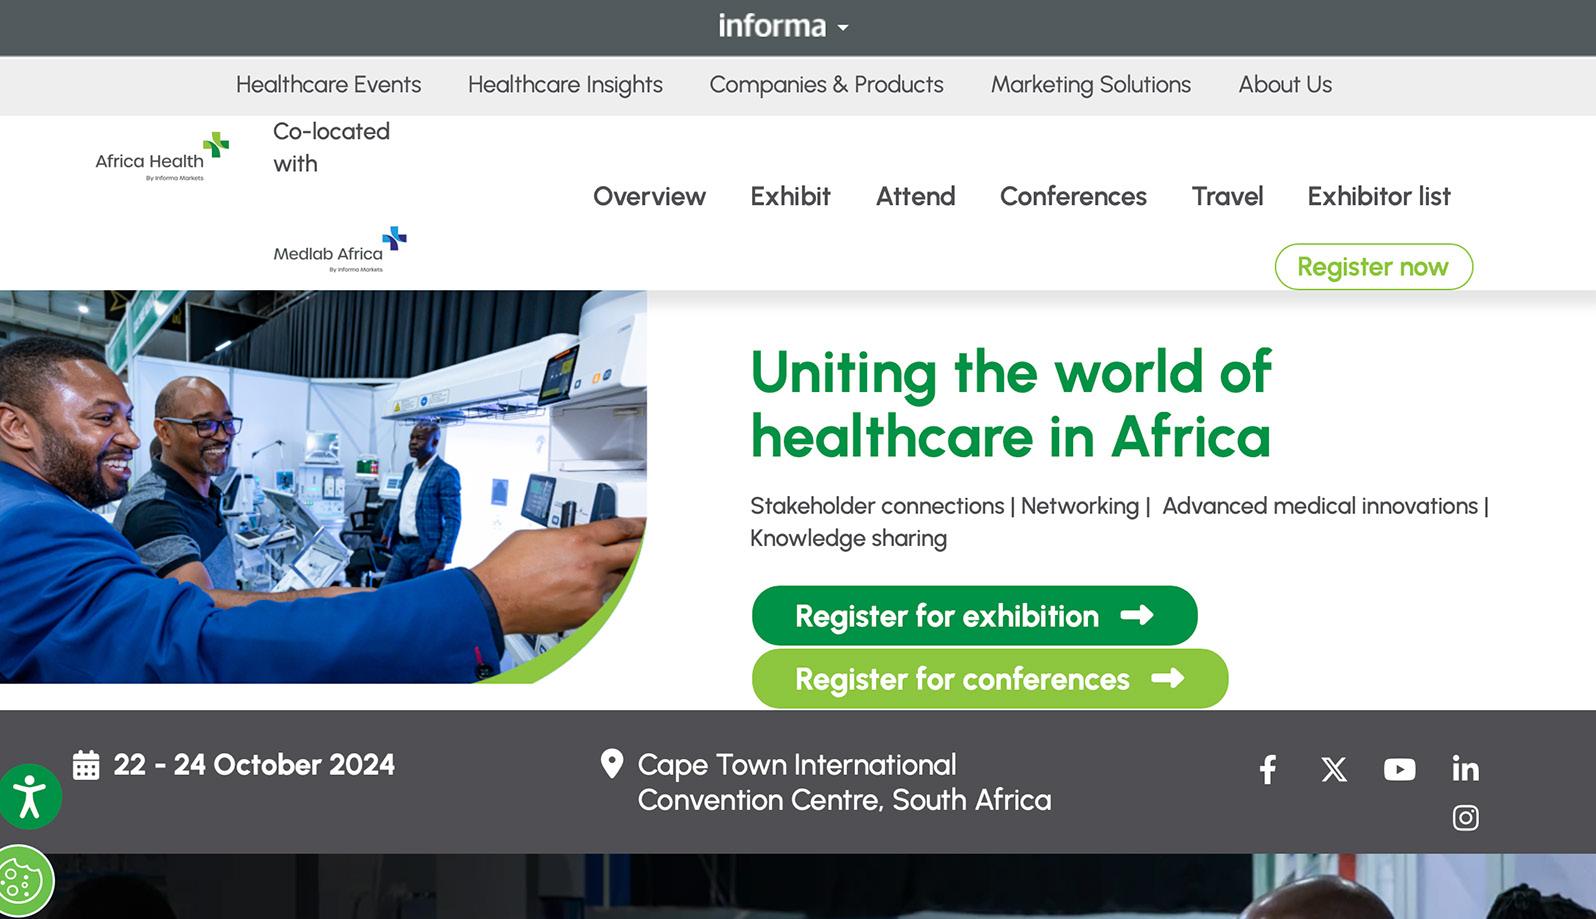Open cookie preferences icon

point(22,881)
